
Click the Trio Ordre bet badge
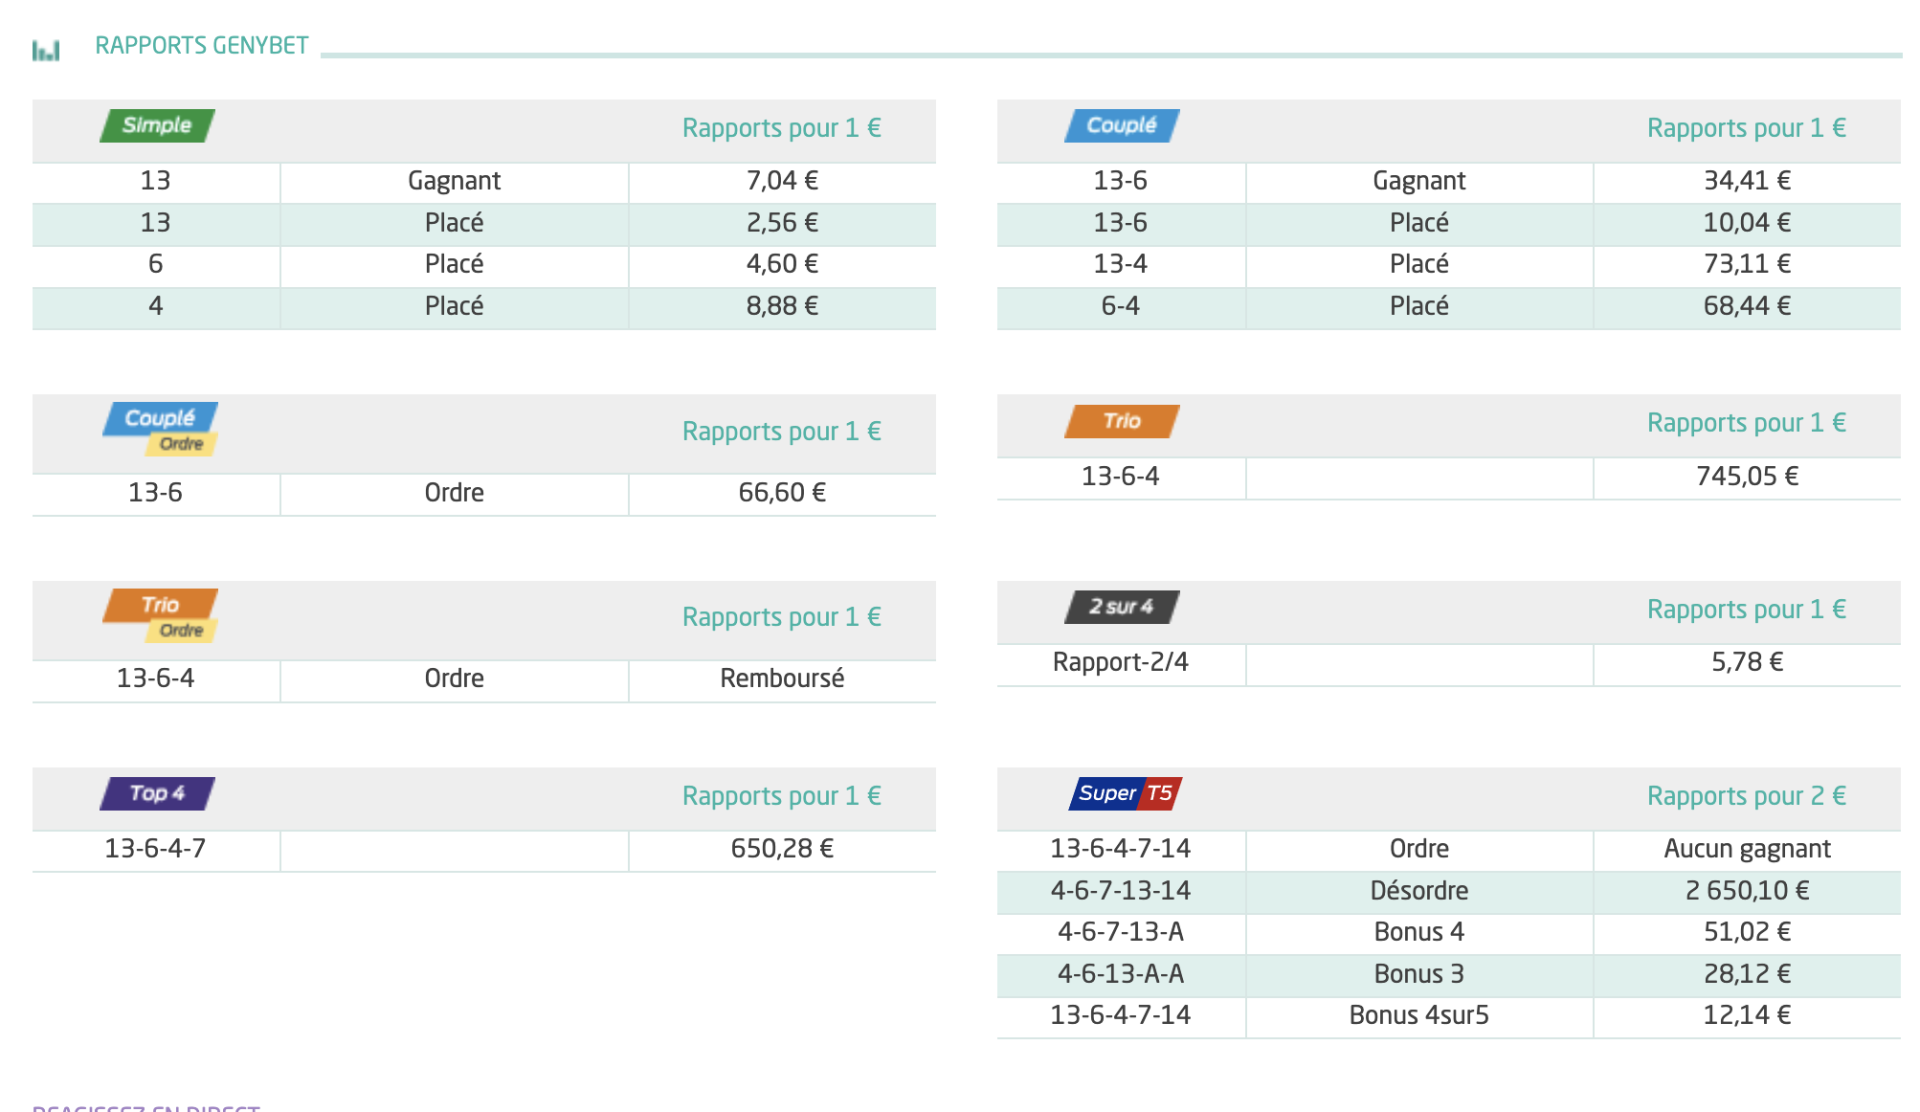(x=160, y=615)
